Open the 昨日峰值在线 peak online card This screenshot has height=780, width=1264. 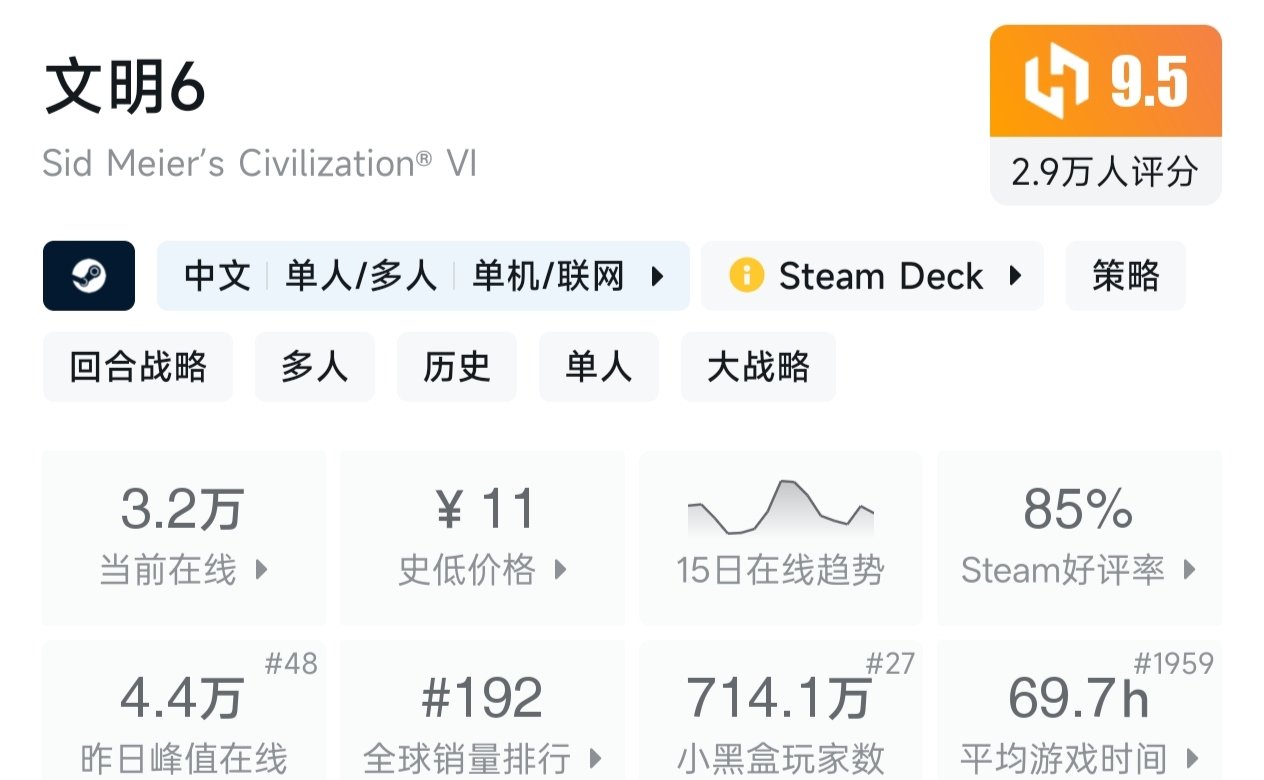point(184,712)
